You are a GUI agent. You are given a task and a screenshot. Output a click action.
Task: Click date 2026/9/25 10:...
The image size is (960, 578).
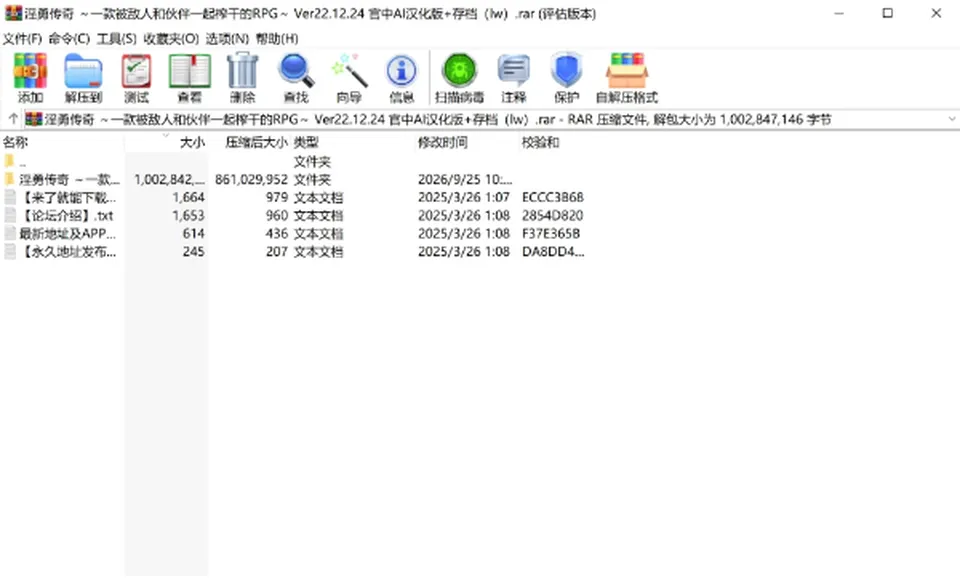(x=465, y=179)
